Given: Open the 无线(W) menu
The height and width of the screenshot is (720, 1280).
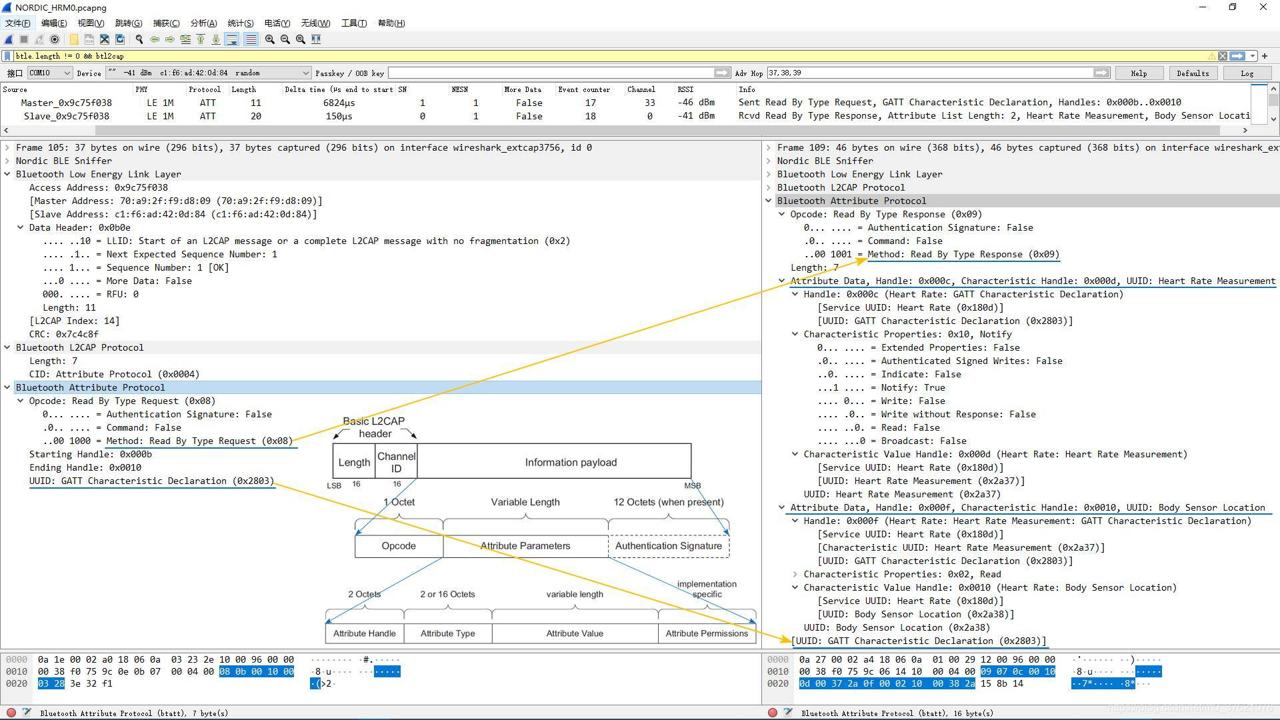Looking at the screenshot, I should [x=315, y=23].
